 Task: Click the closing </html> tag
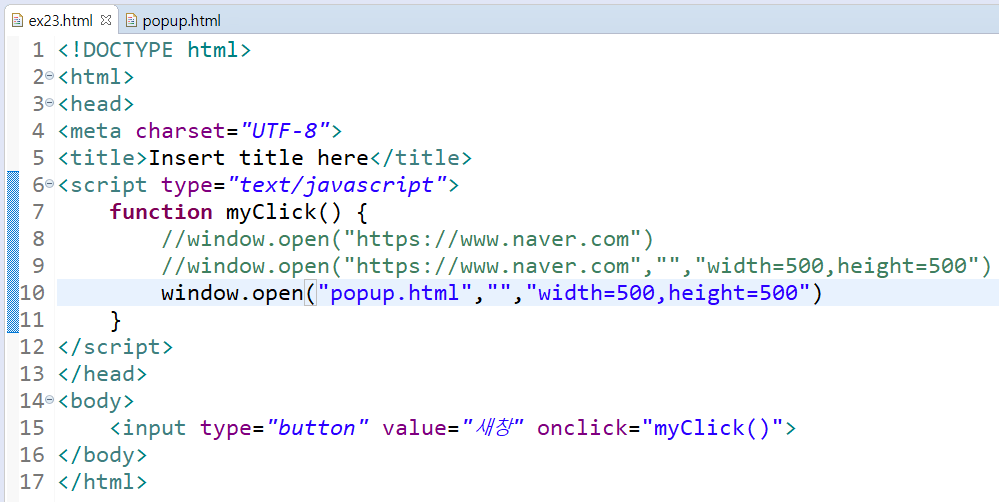103,482
